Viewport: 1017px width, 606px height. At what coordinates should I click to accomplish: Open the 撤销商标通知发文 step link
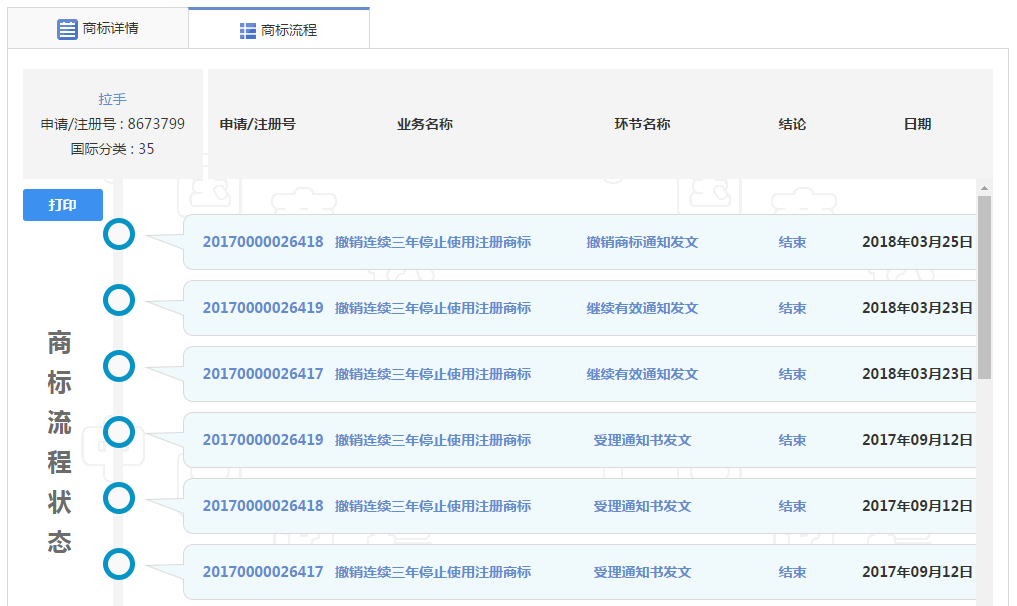[642, 242]
